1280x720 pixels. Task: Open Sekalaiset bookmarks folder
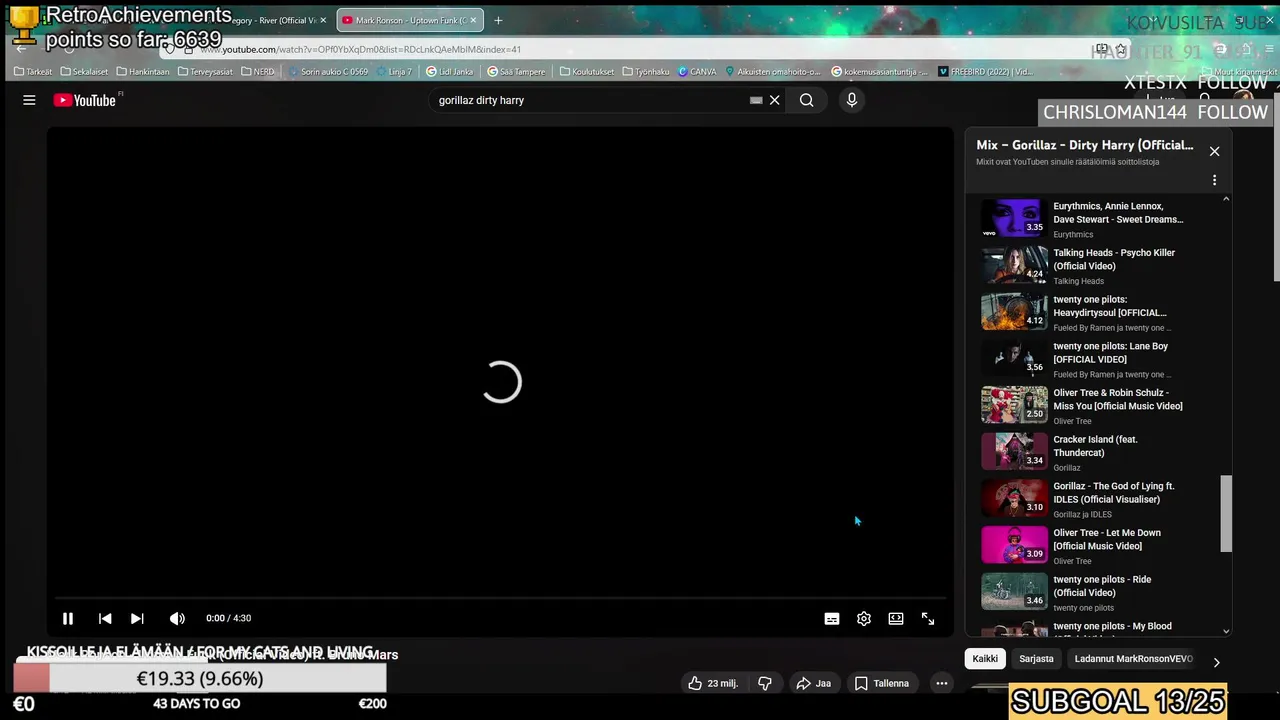84,72
